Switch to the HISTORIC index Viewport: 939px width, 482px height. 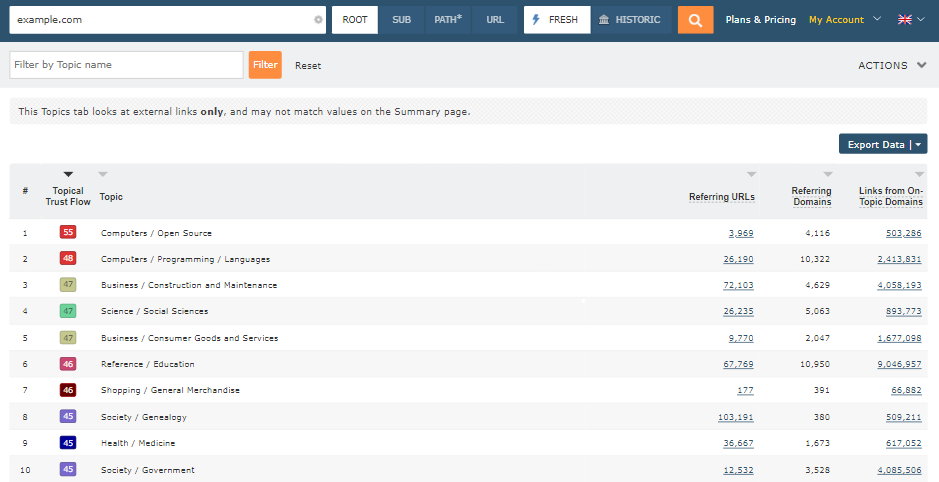[629, 19]
